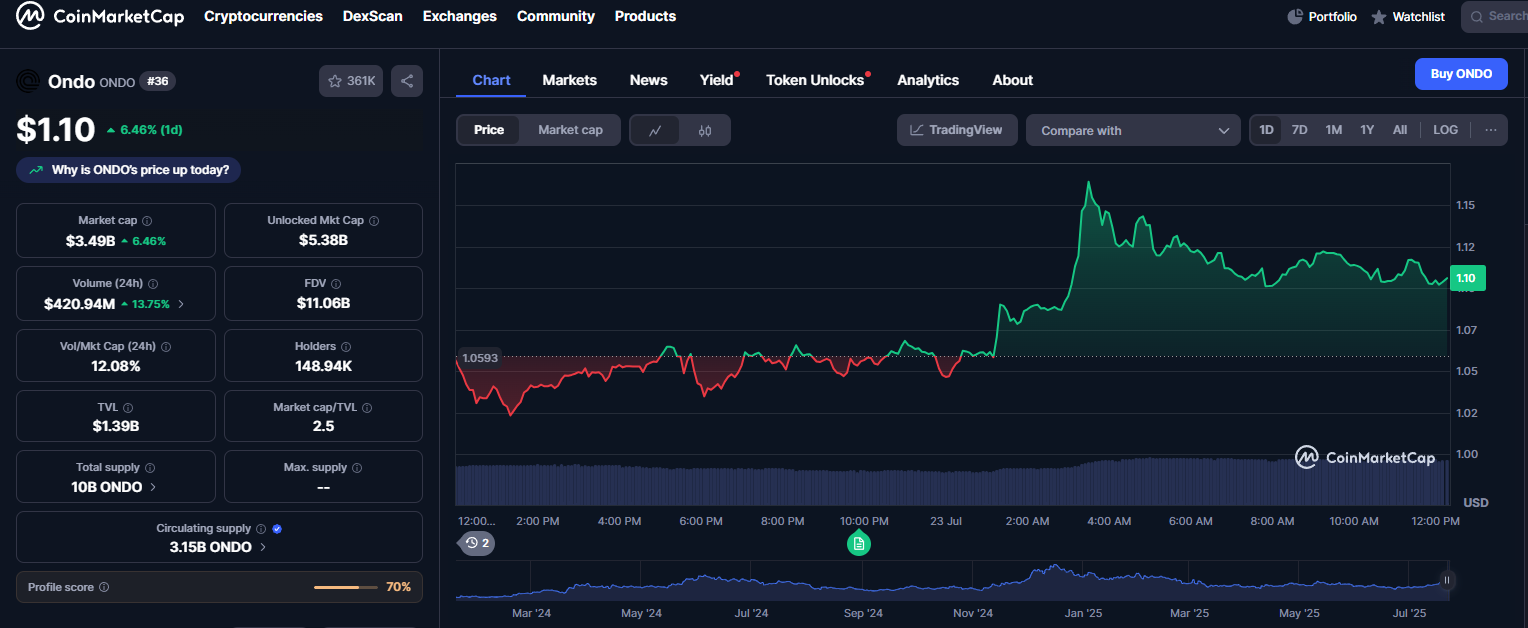Switch to the Yield tab
Image resolution: width=1528 pixels, height=628 pixels.
(x=717, y=80)
